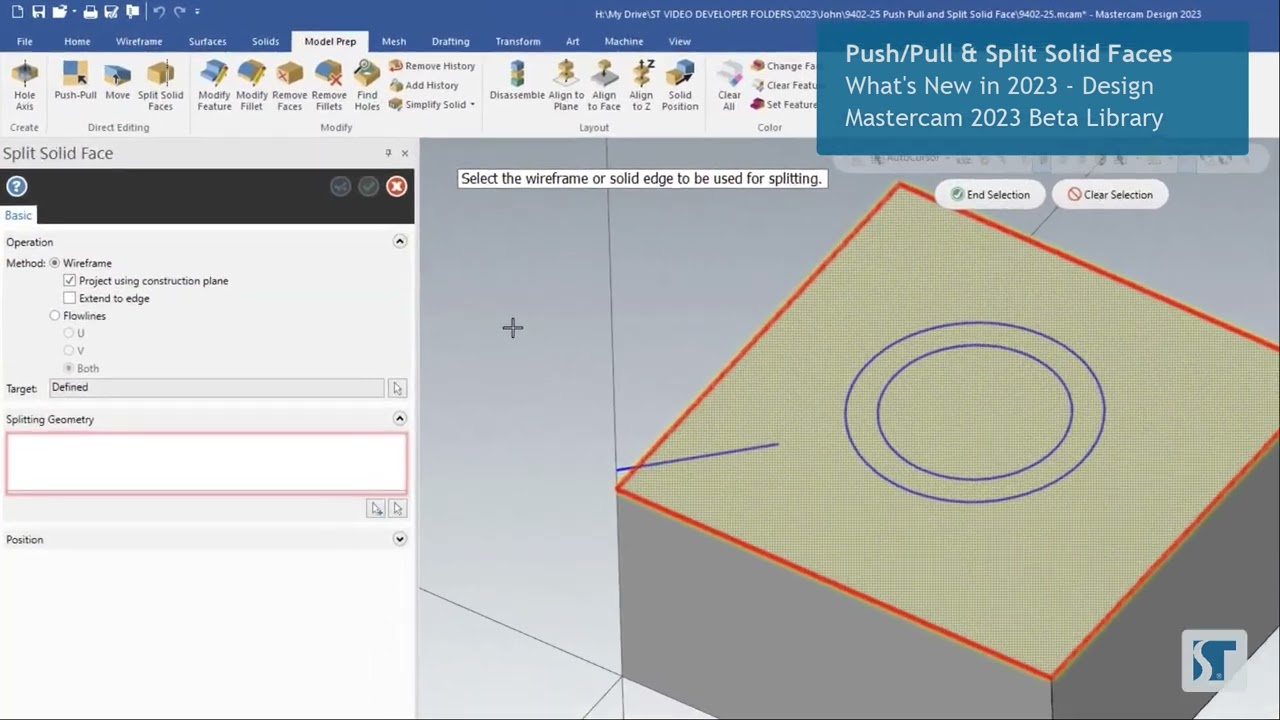Click Change Face color command

click(784, 66)
